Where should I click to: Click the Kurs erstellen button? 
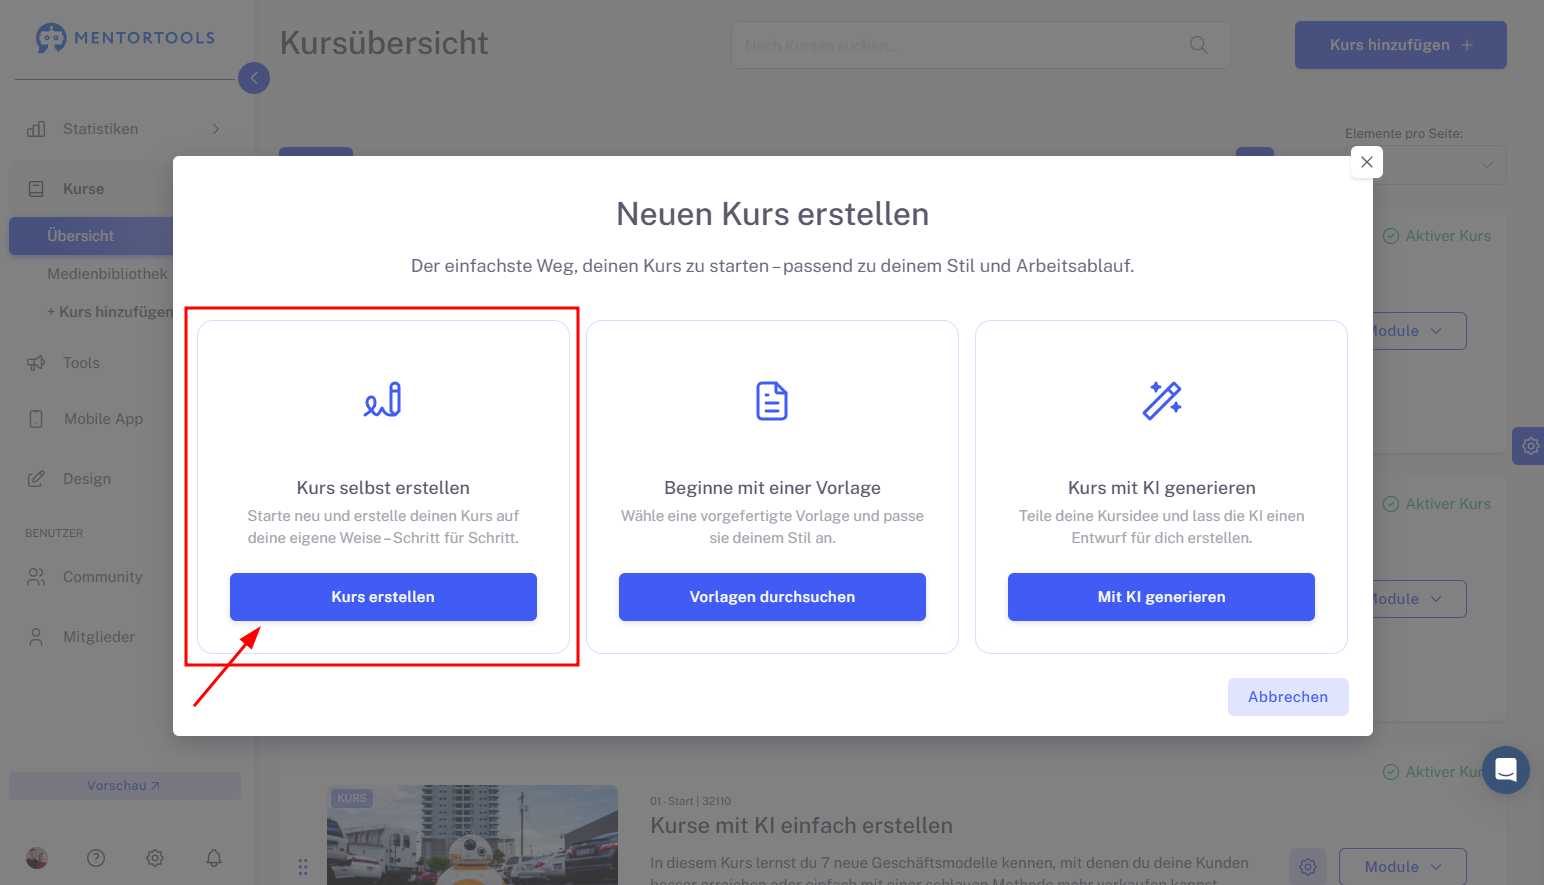pyautogui.click(x=383, y=597)
